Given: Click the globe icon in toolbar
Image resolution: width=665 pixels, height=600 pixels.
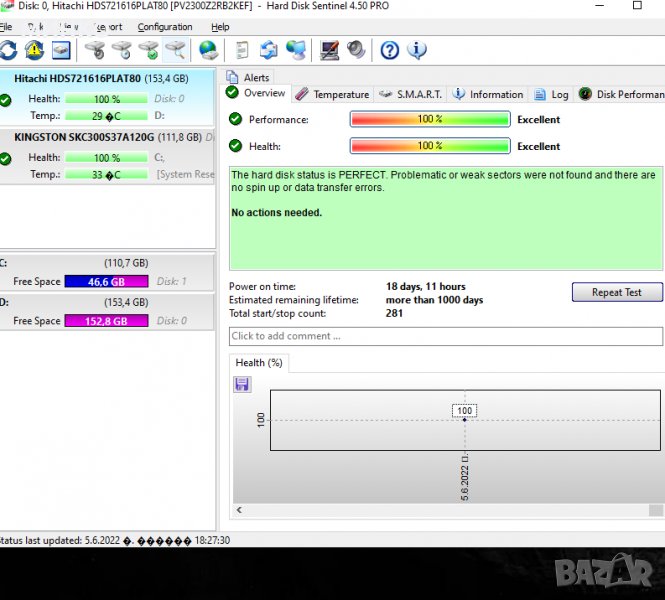Looking at the screenshot, I should pyautogui.click(x=208, y=50).
